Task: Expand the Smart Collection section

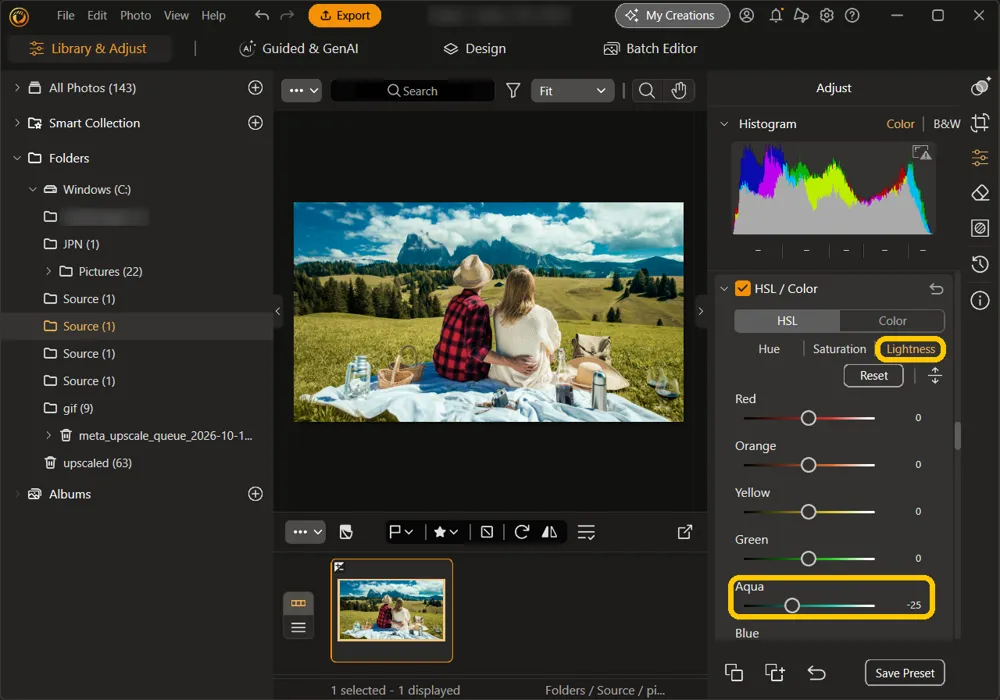Action: point(17,122)
